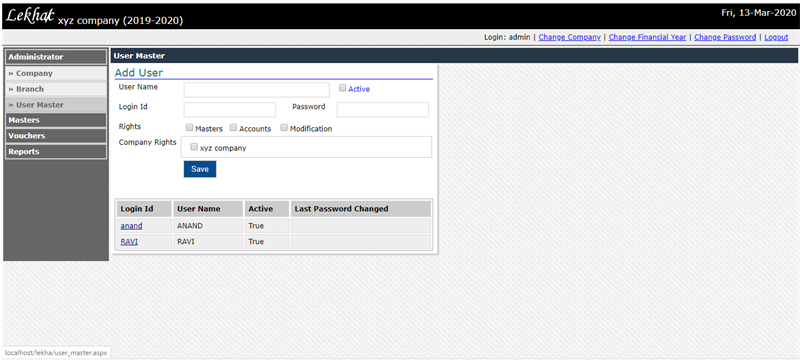
Task: Check the xyz company rights checkbox
Action: [194, 147]
